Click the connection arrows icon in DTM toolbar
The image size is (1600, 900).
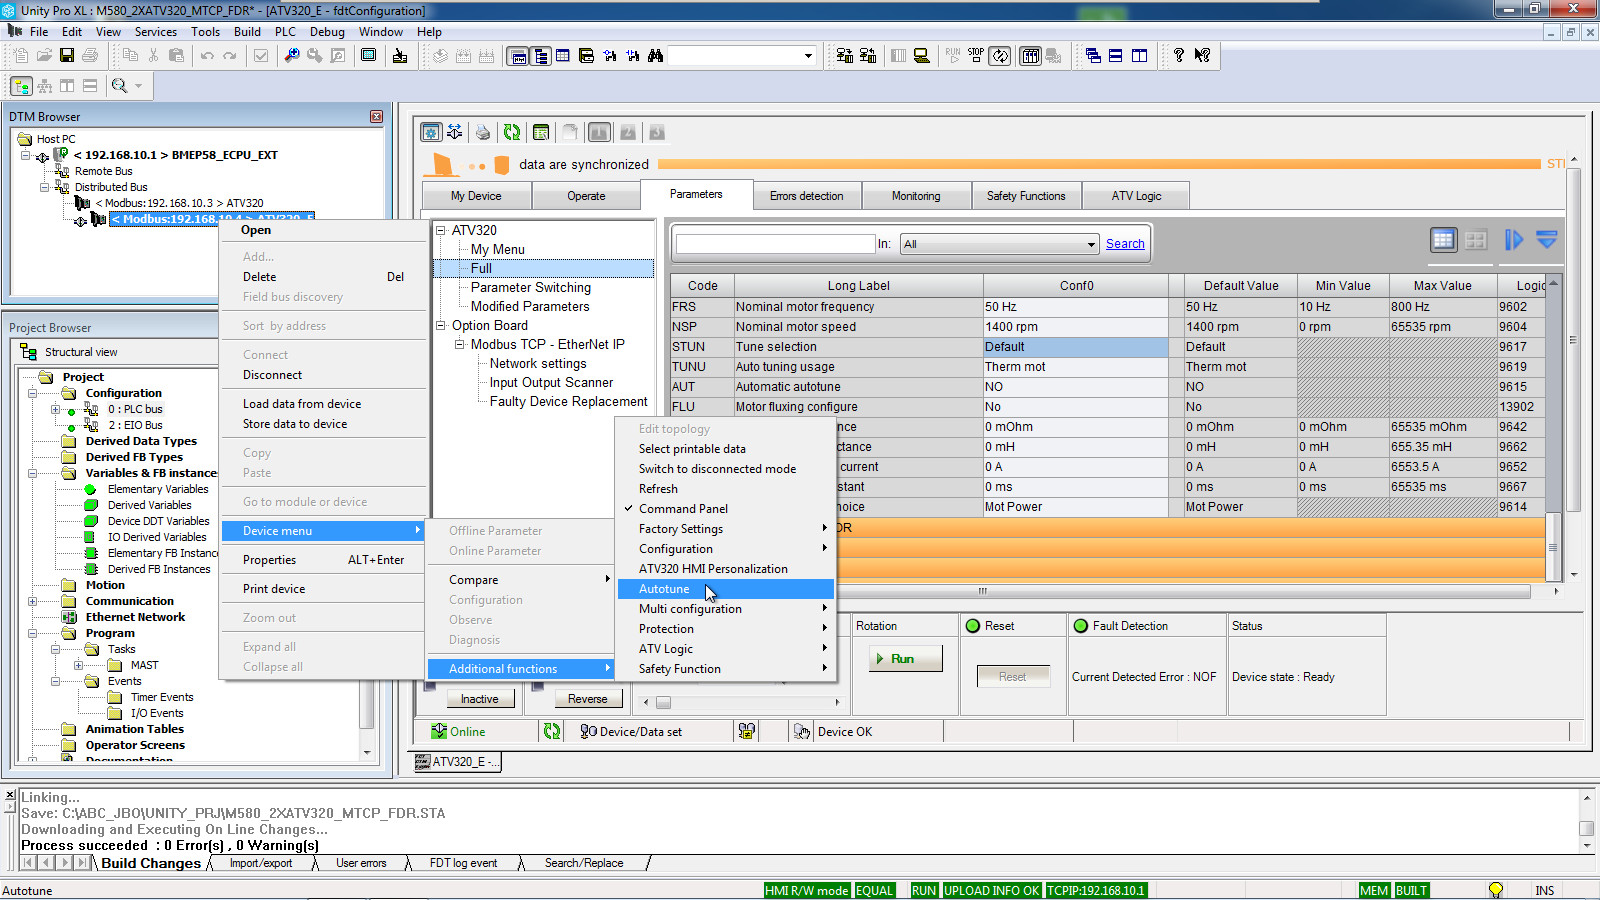(x=455, y=132)
